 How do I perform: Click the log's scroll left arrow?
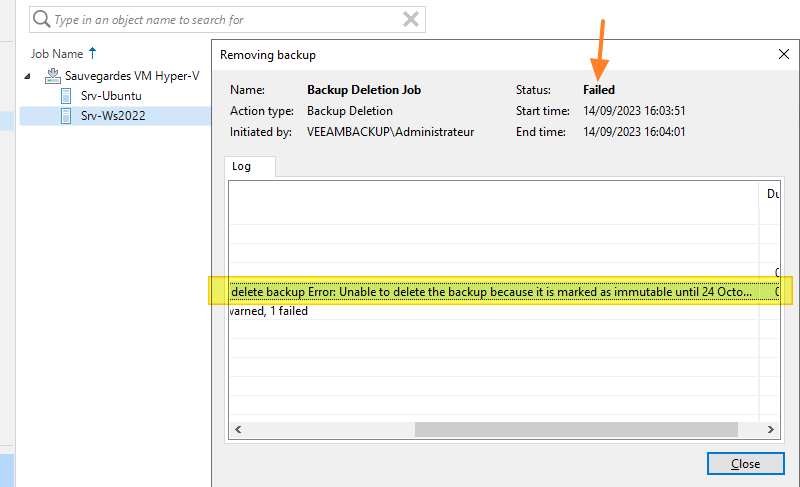click(x=238, y=429)
